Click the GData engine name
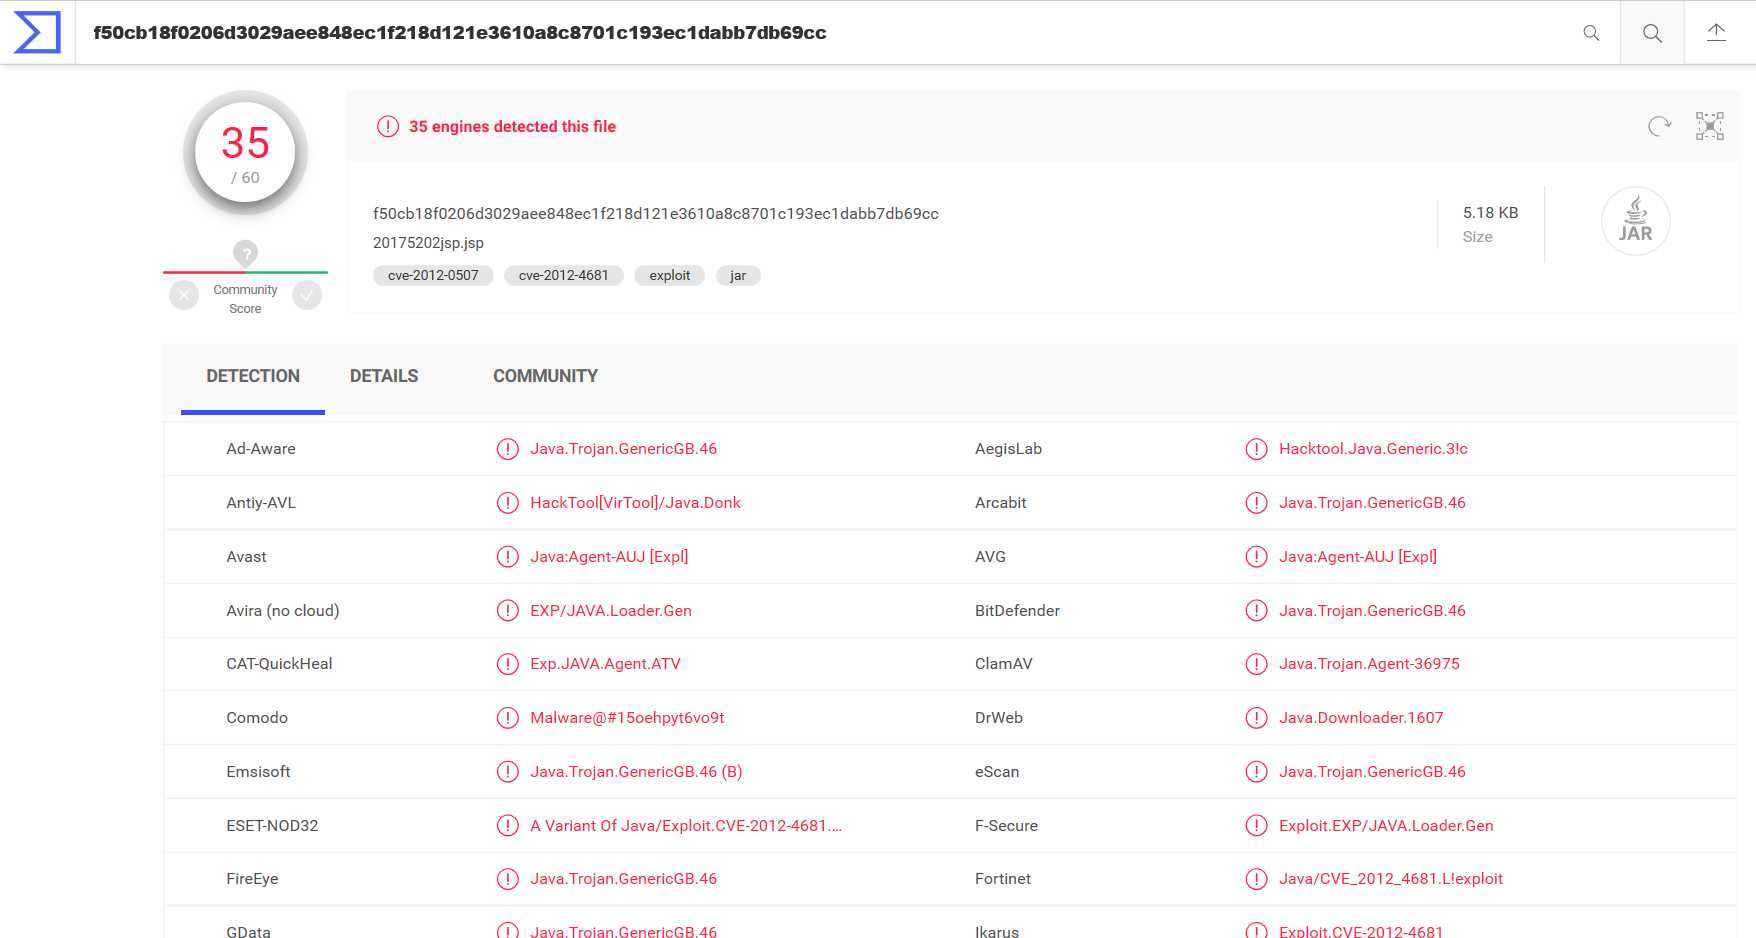Screen dimensions: 1756x938 [248, 931]
